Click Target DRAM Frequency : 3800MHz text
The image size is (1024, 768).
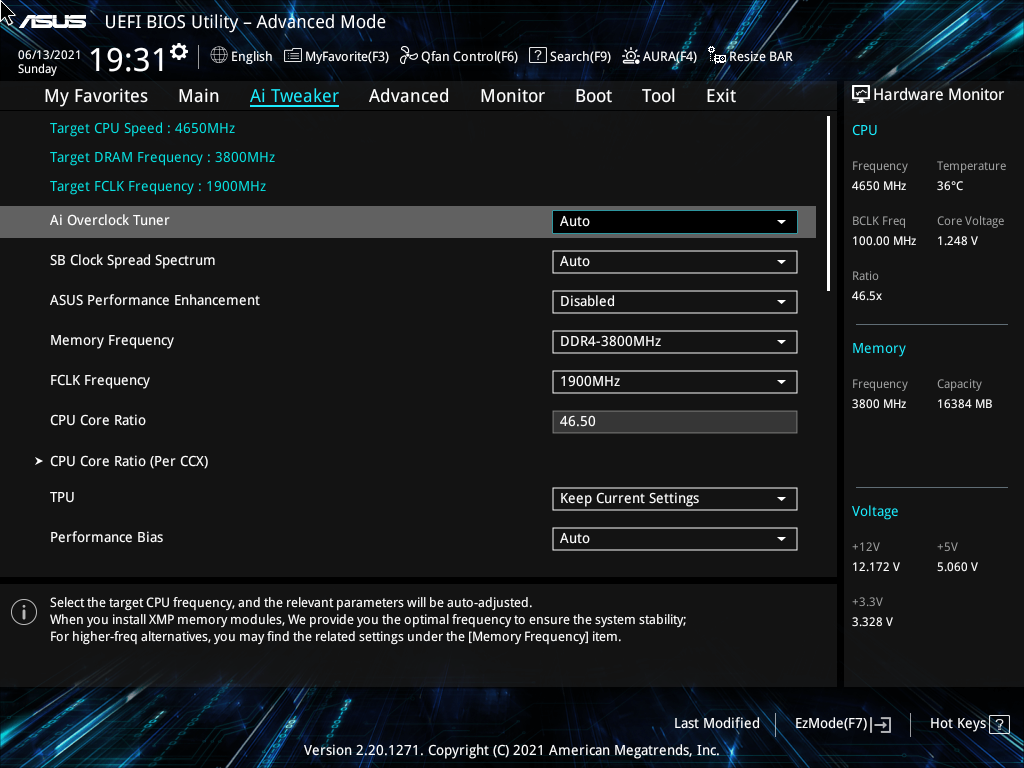pyautogui.click(x=162, y=157)
